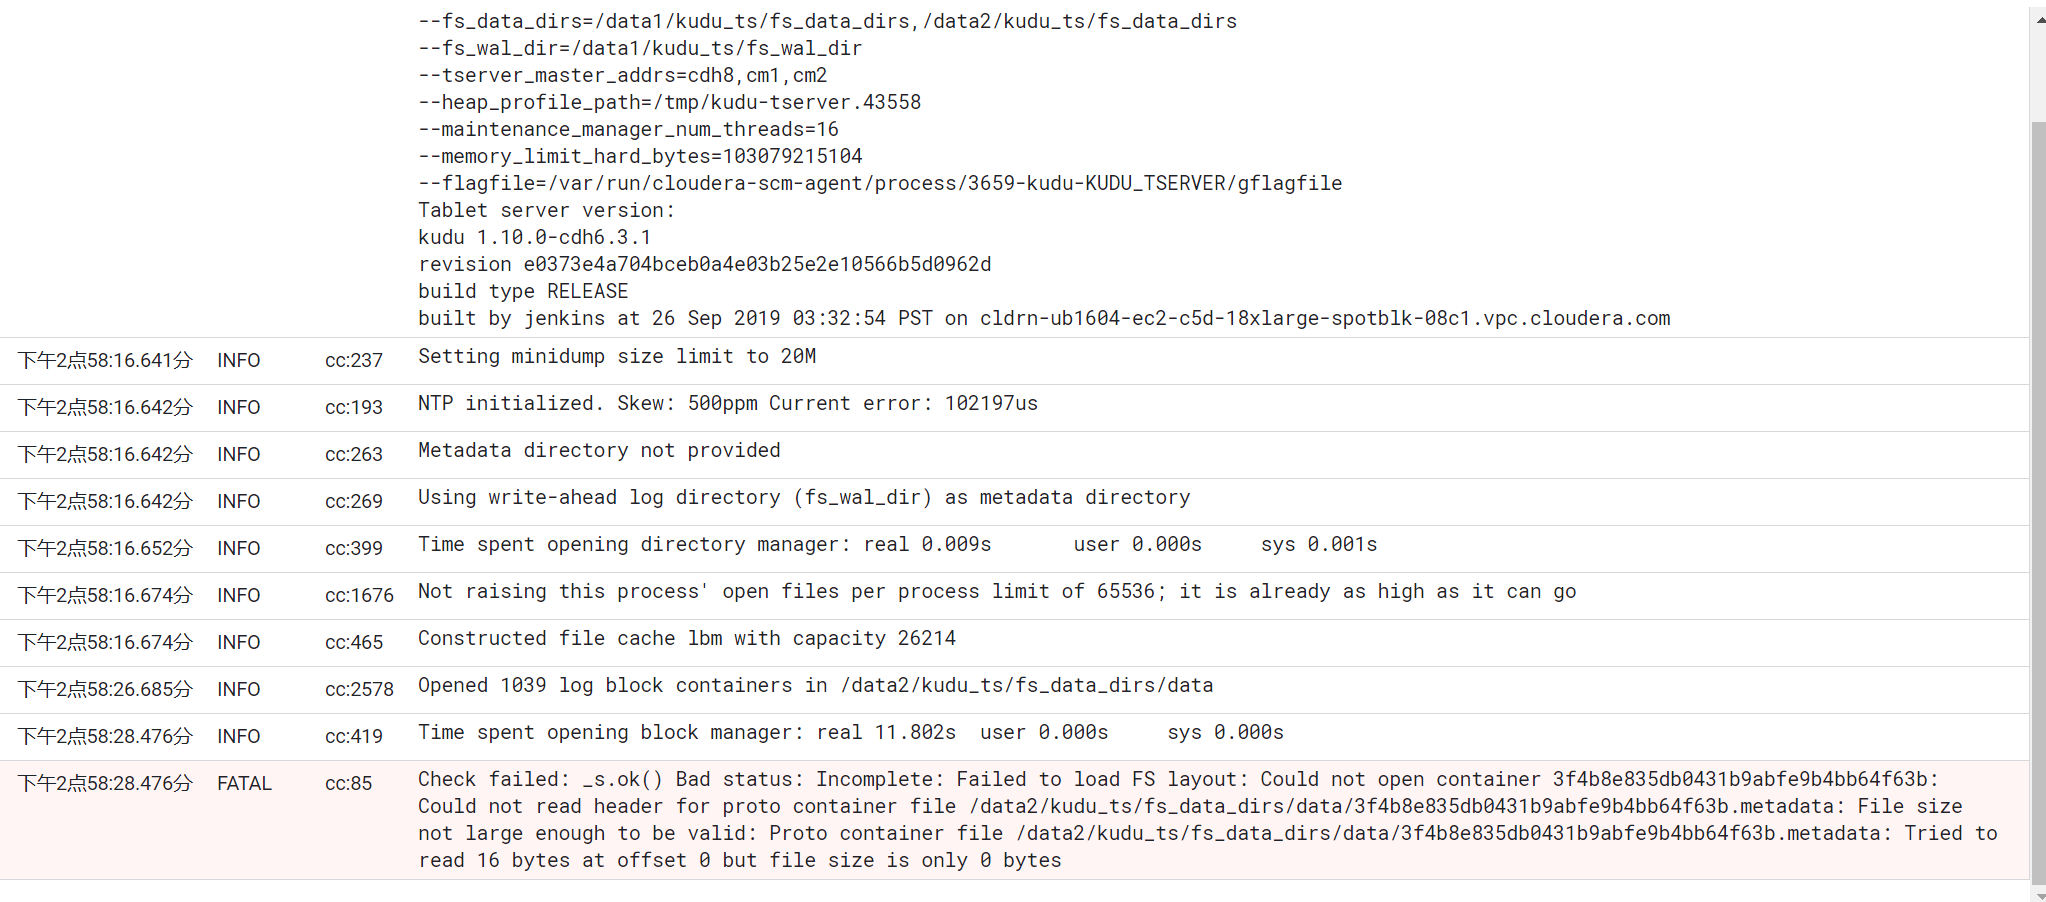Click Time spent opening directory manager row
This screenshot has width=2046, height=902.
[x=897, y=545]
